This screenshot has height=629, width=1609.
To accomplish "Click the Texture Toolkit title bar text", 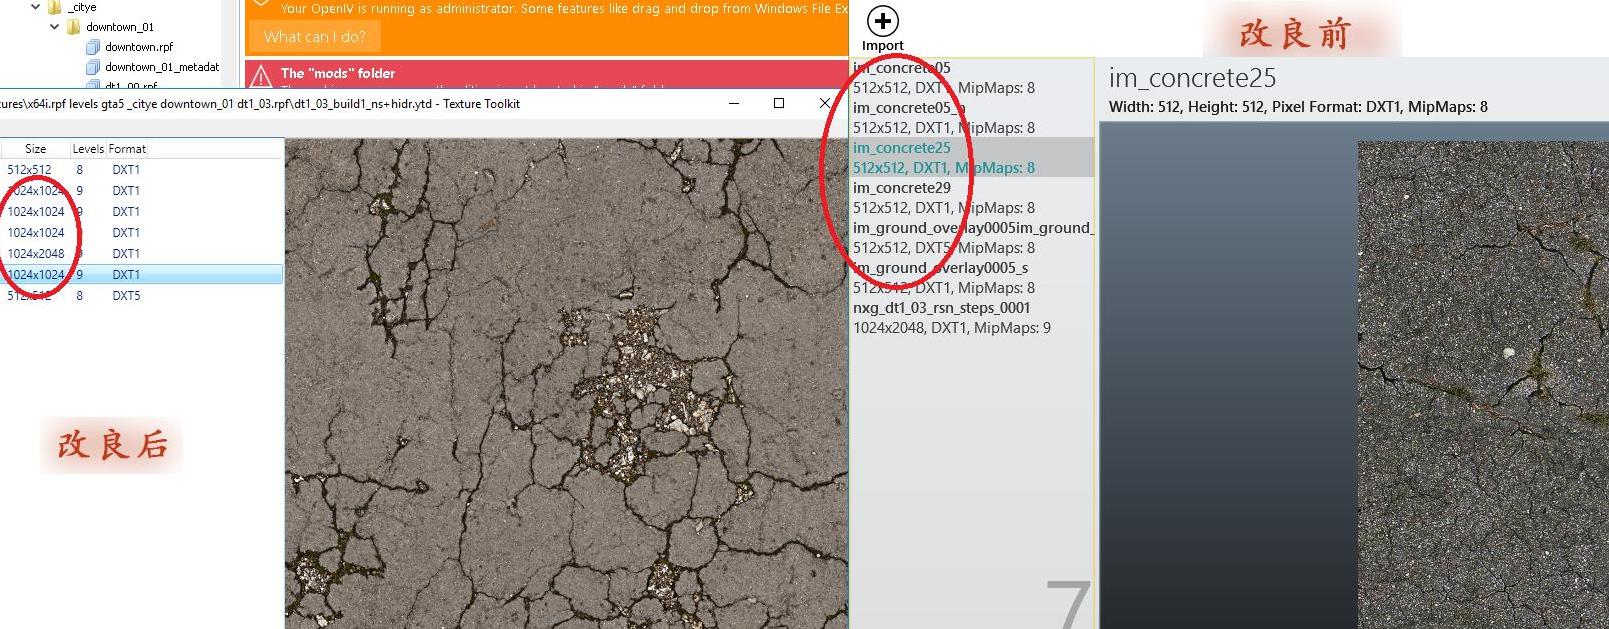I will [x=260, y=104].
